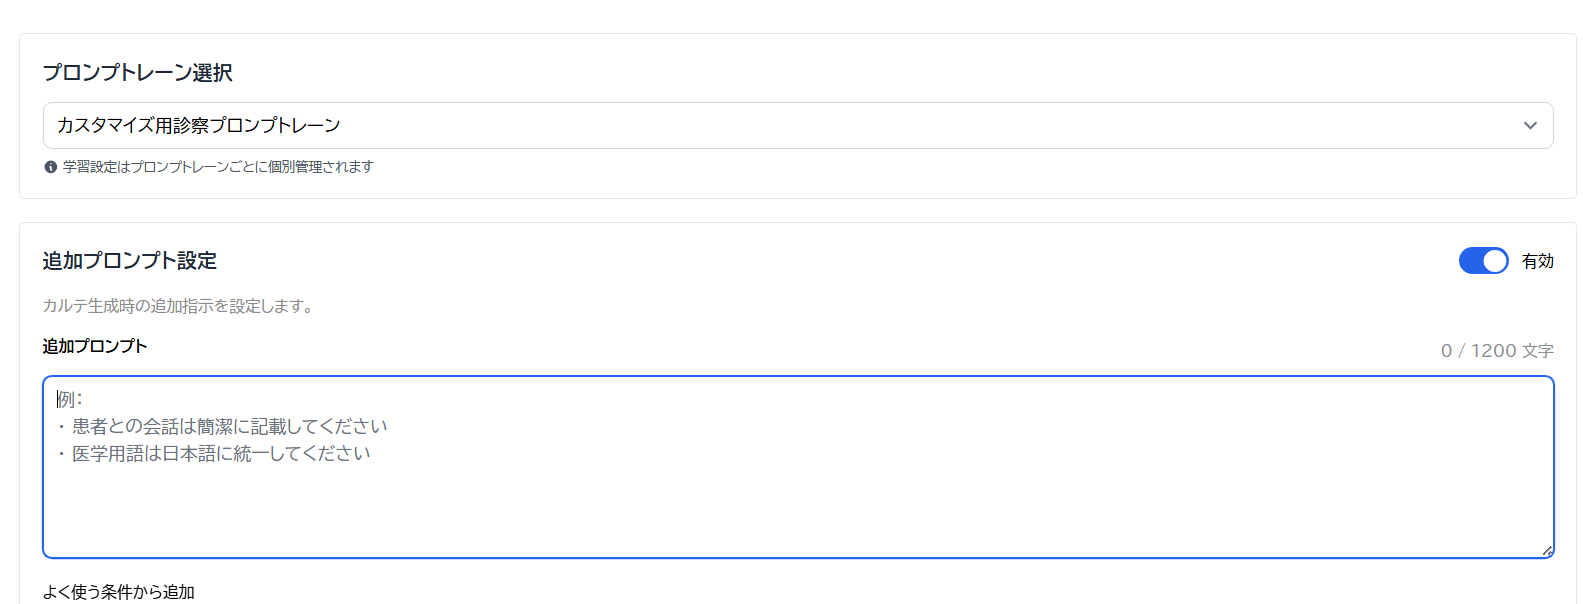Image resolution: width=1583 pixels, height=604 pixels.
Task: Click the 医学用語は日本語に統一 placeholder line
Action: [221, 454]
